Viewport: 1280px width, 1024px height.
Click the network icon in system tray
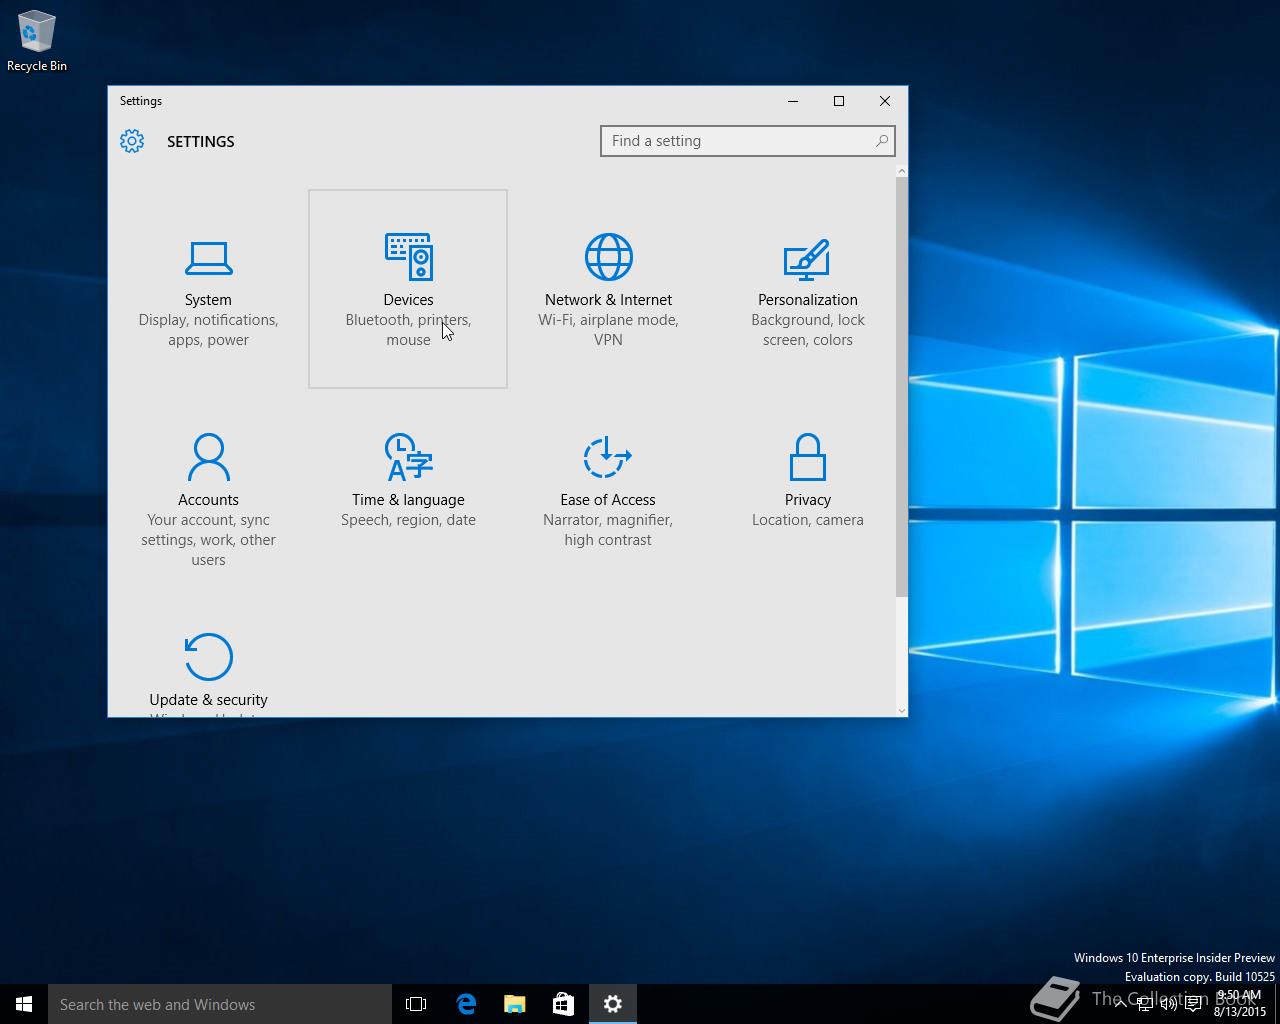click(x=1144, y=1004)
